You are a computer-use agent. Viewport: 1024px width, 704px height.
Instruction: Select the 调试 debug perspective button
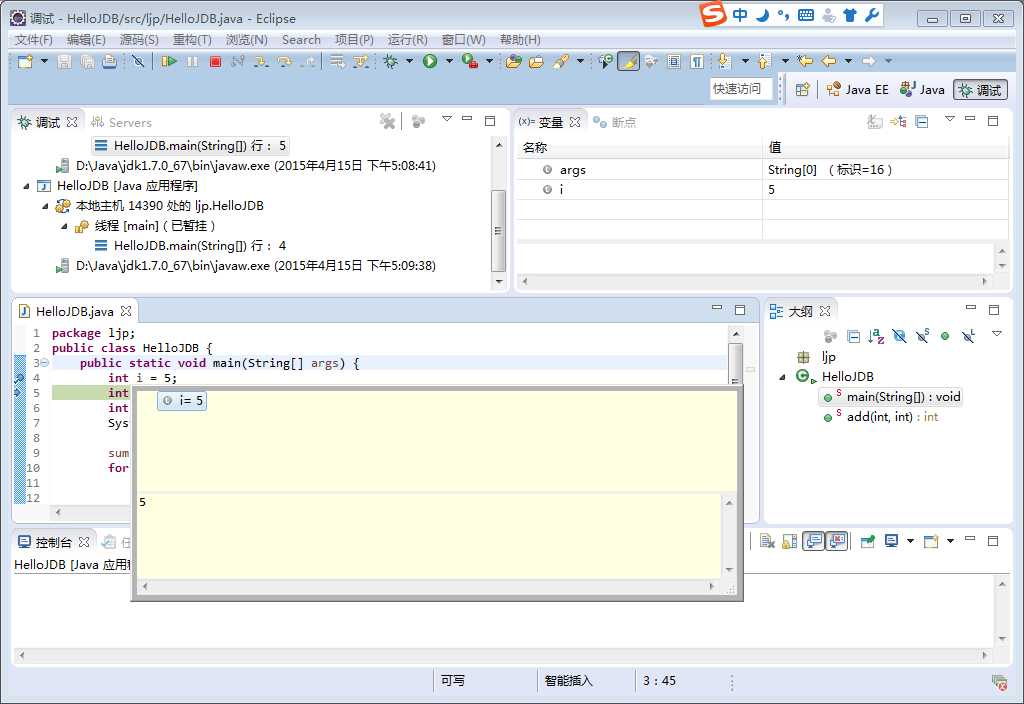tap(980, 89)
